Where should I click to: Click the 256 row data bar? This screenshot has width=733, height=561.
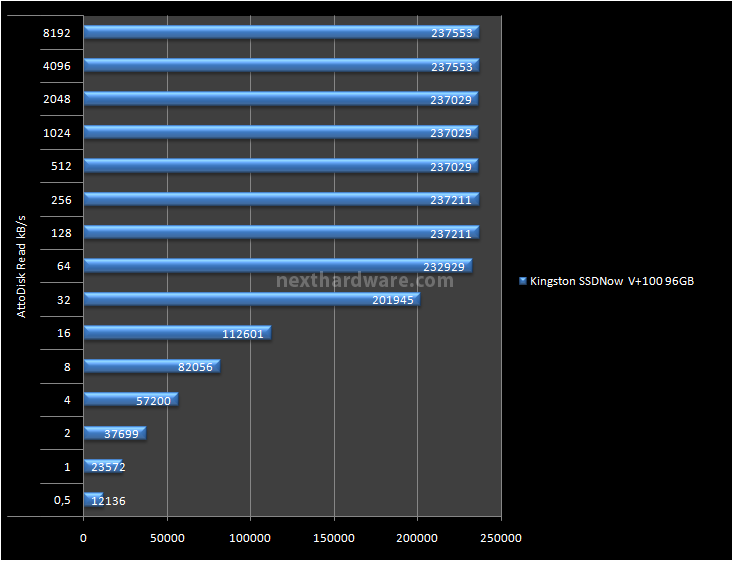(281, 200)
